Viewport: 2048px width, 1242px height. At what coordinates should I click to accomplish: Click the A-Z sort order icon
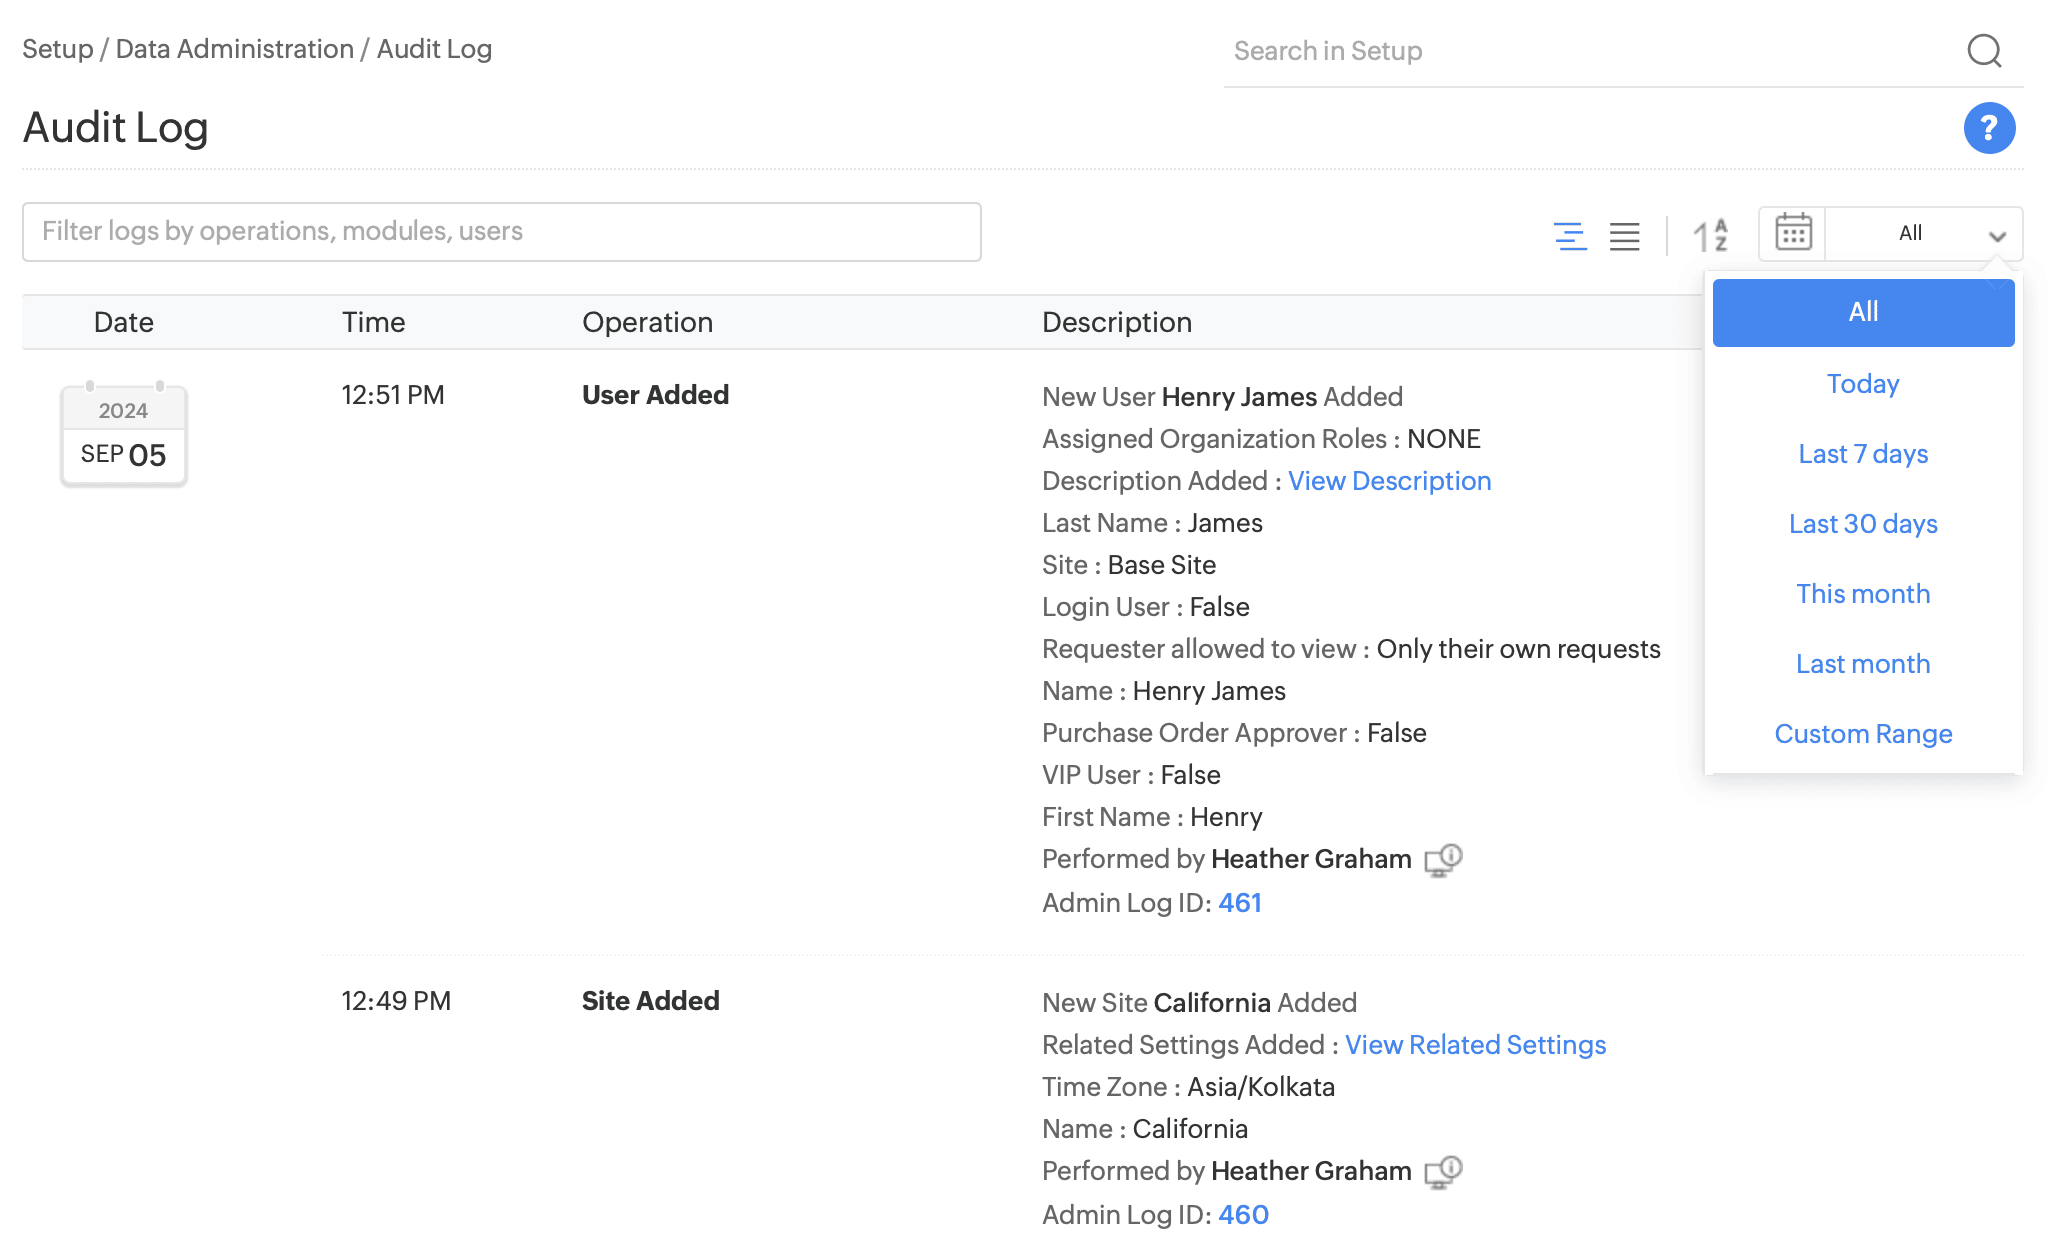(x=1710, y=236)
